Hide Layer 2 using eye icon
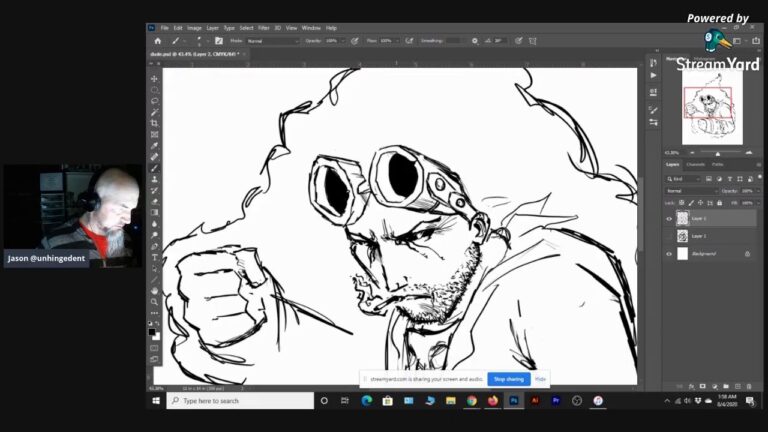This screenshot has width=768, height=432. click(669, 218)
